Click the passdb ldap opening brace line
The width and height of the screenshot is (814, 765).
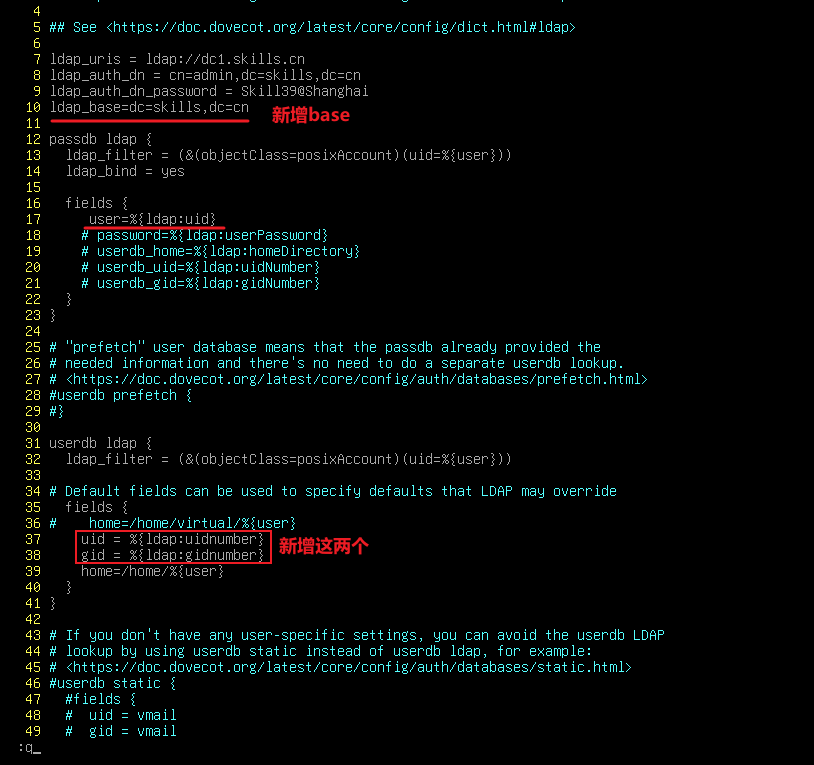[100, 140]
